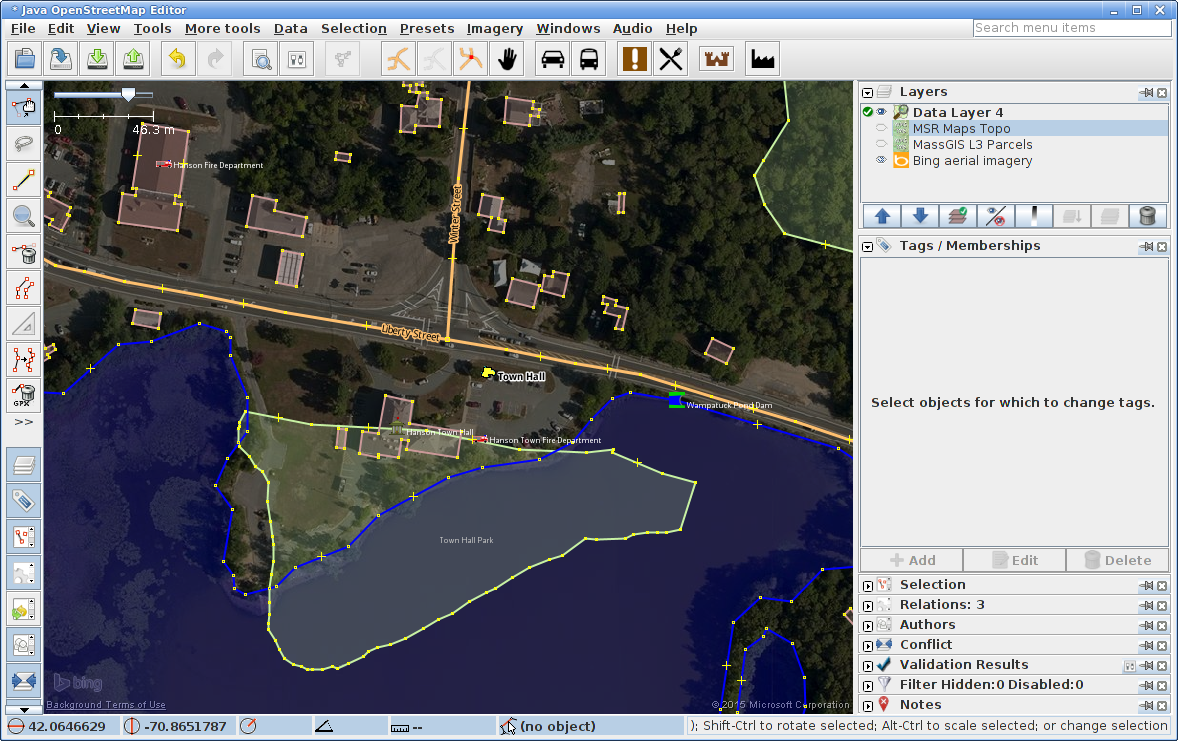Click the fork and knife restaurant preset
The image size is (1178, 741).
point(671,60)
